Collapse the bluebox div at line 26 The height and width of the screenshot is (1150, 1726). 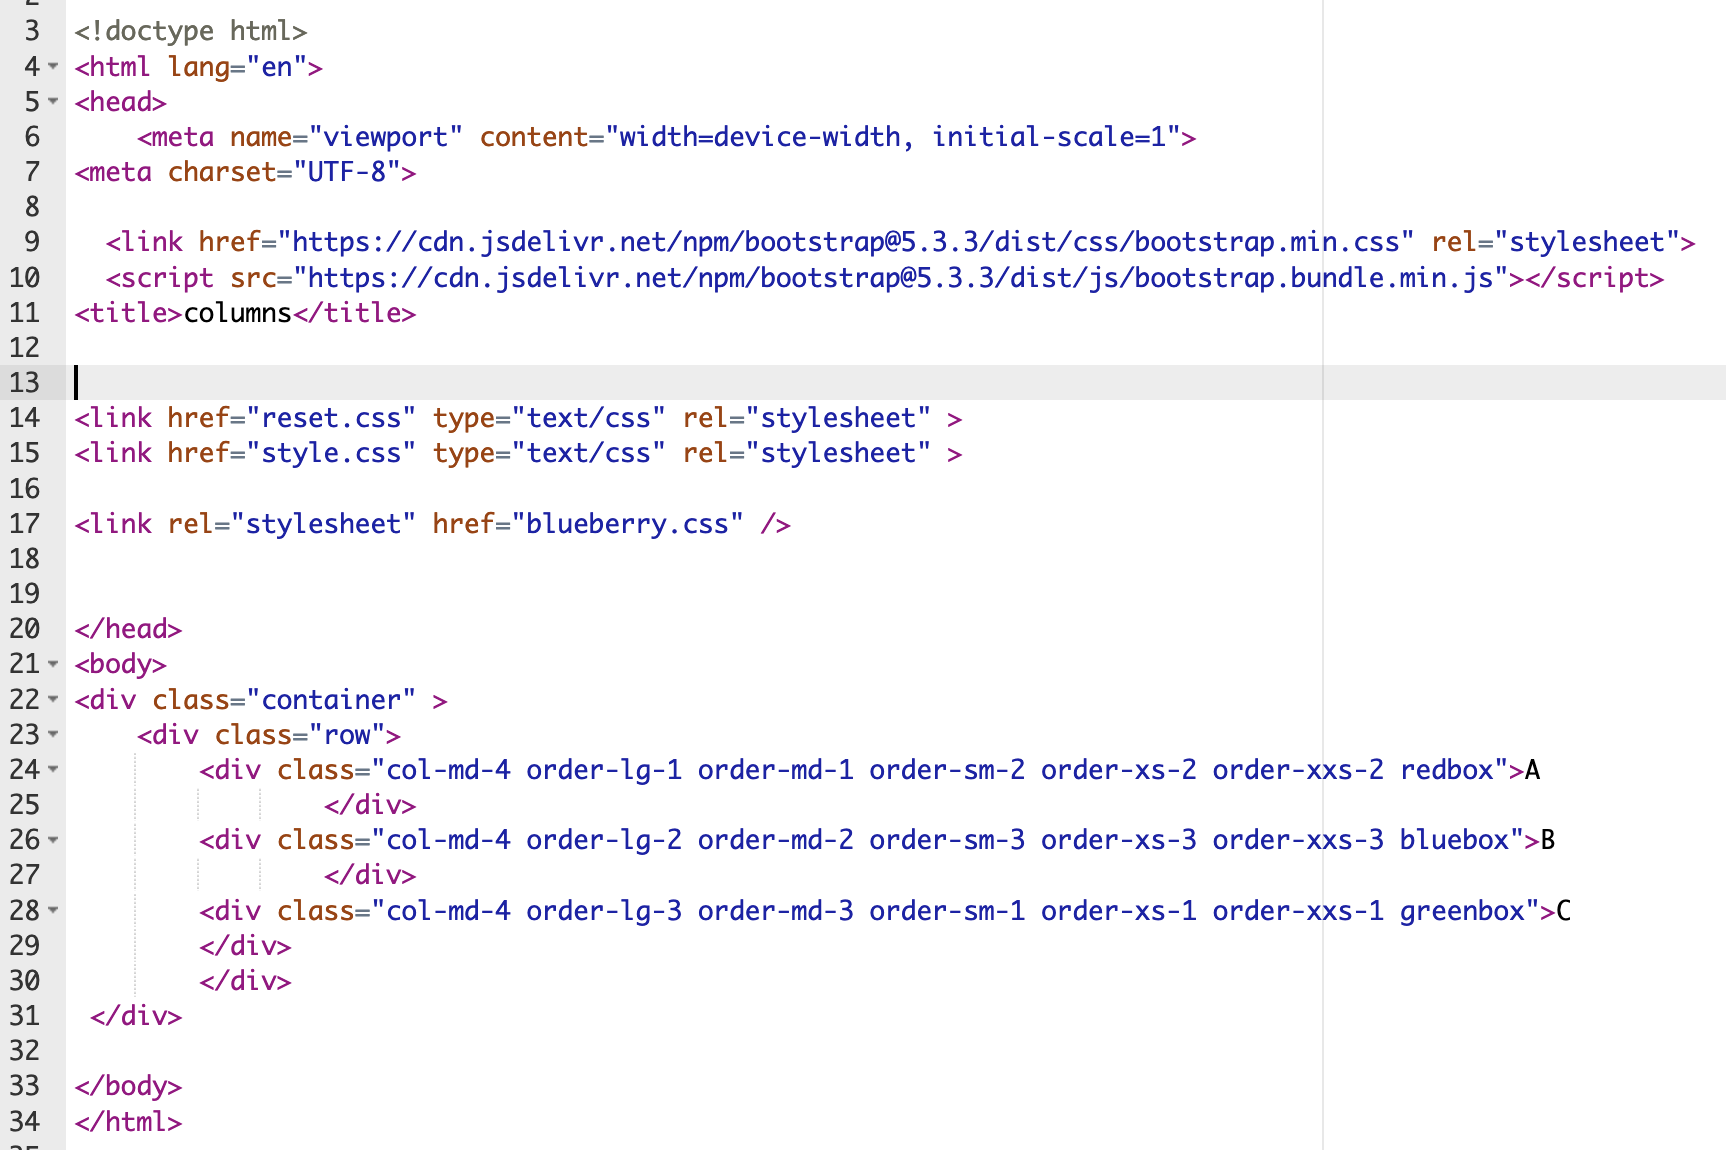52,840
